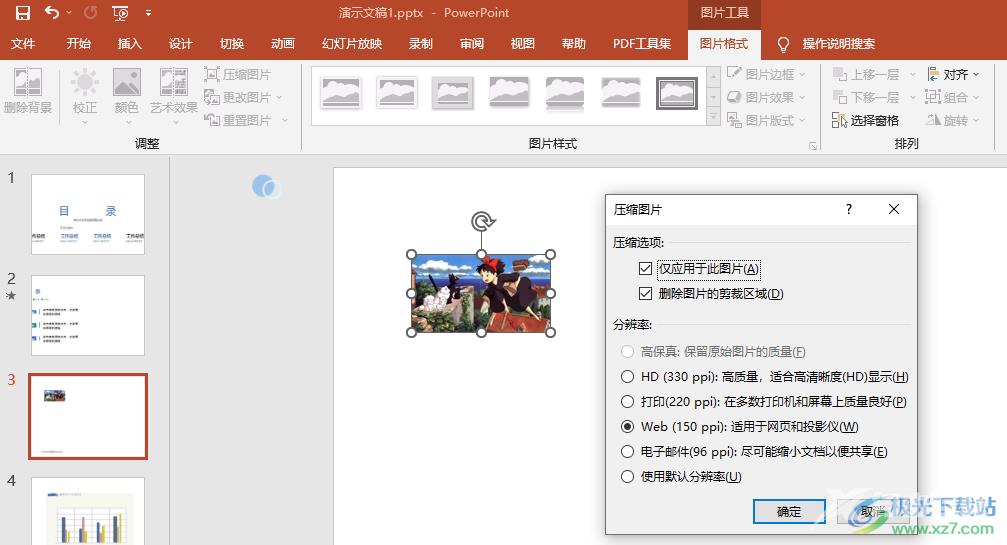Select the 图片格式 tab
Image resolution: width=1007 pixels, height=545 pixels.
click(x=724, y=44)
